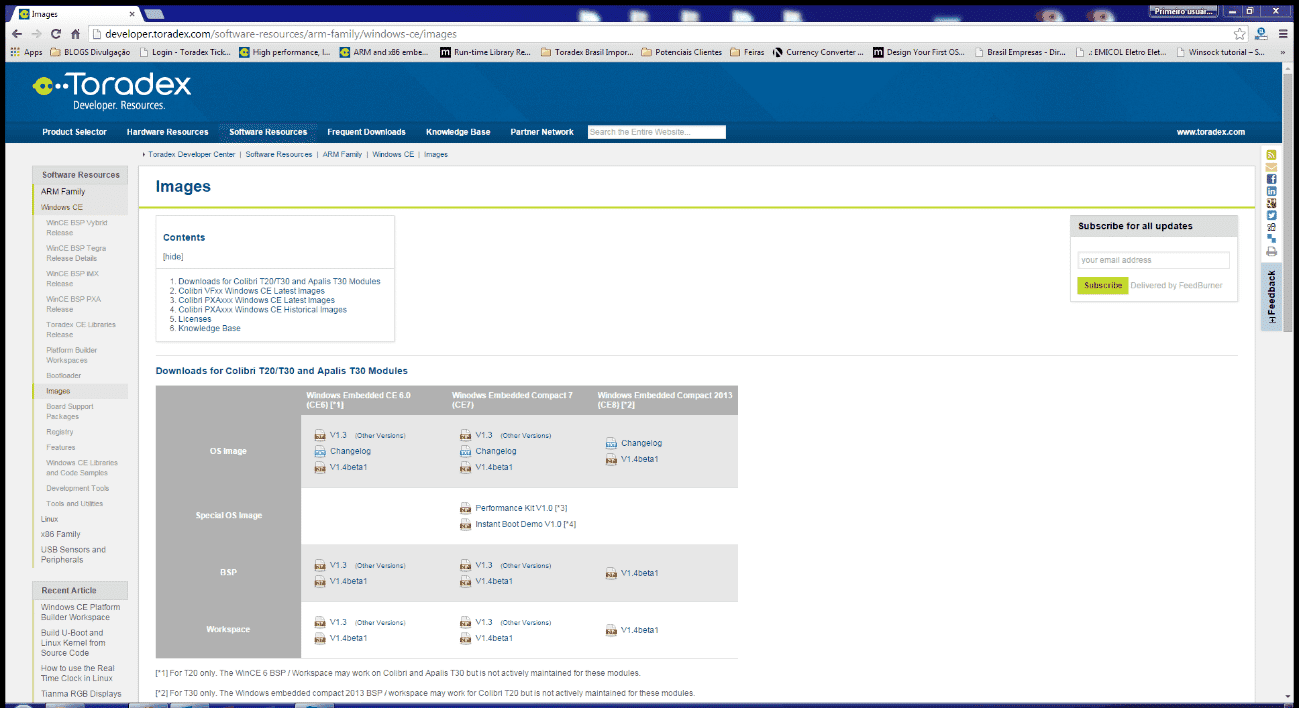The height and width of the screenshot is (708, 1299).
Task: Download Performance Kit V1.0 icon
Action: 466,508
